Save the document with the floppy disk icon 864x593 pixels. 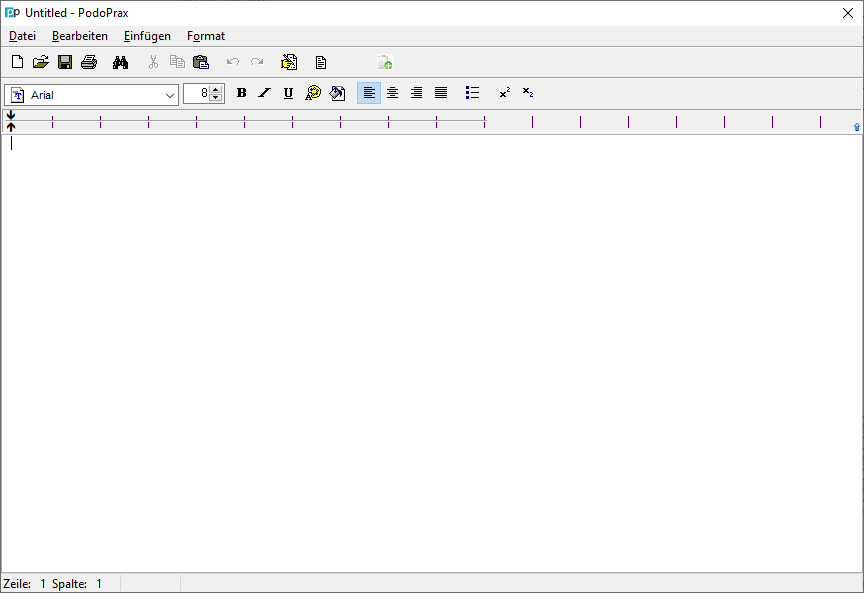pos(65,62)
